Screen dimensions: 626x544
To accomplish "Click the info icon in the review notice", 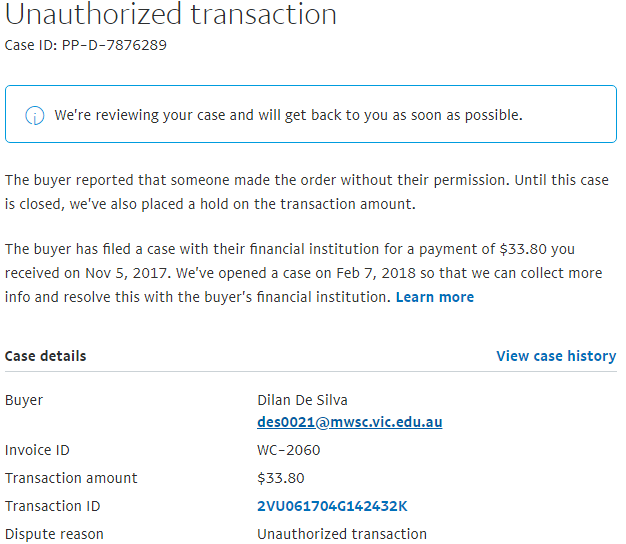I will click(35, 116).
